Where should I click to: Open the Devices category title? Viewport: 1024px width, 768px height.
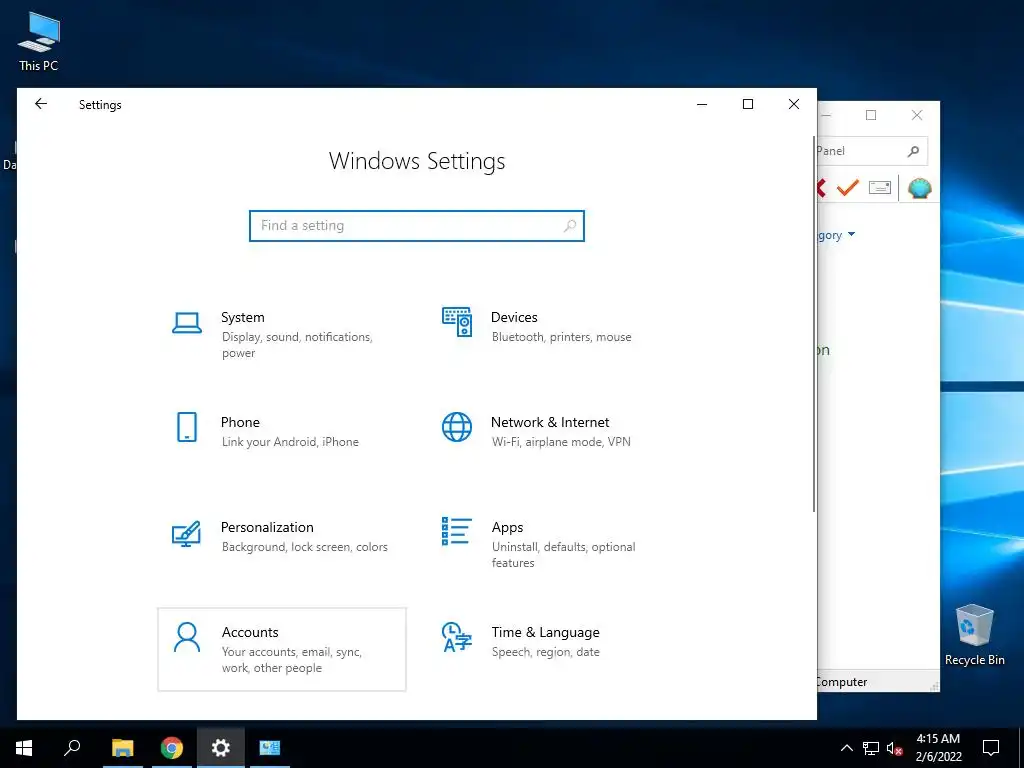pyautogui.click(x=514, y=317)
